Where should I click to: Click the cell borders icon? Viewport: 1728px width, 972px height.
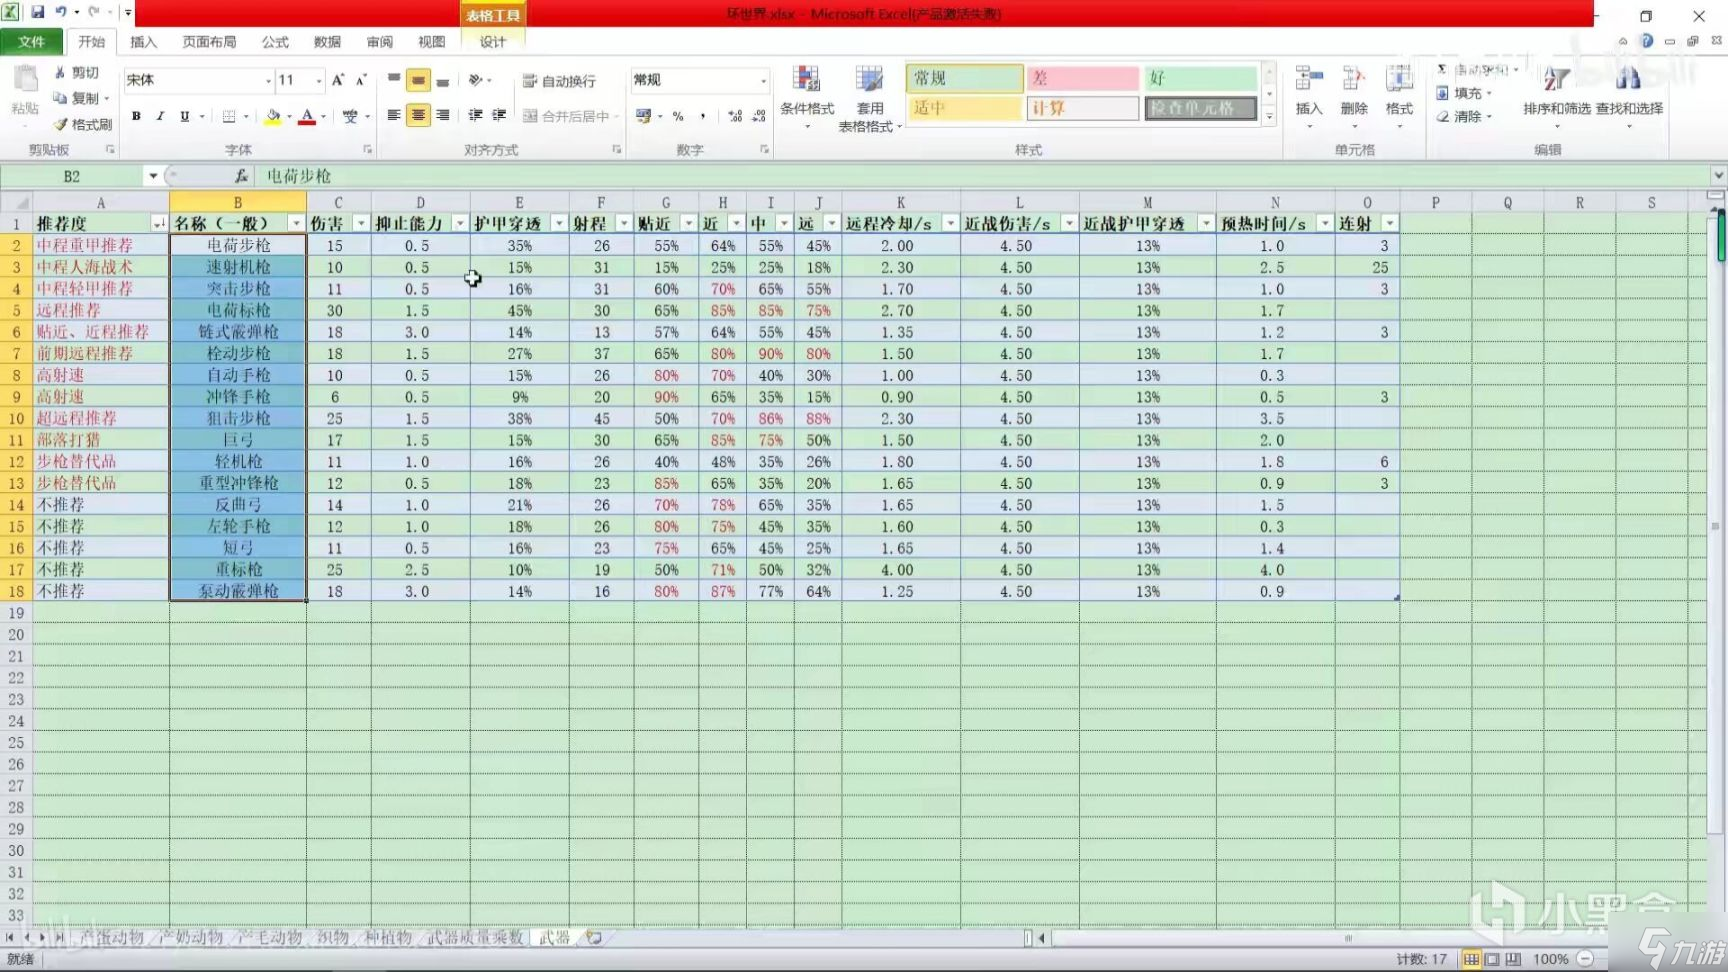229,116
